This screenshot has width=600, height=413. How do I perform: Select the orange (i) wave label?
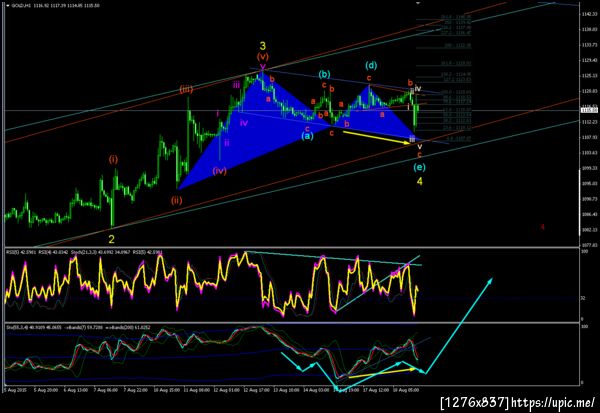113,160
